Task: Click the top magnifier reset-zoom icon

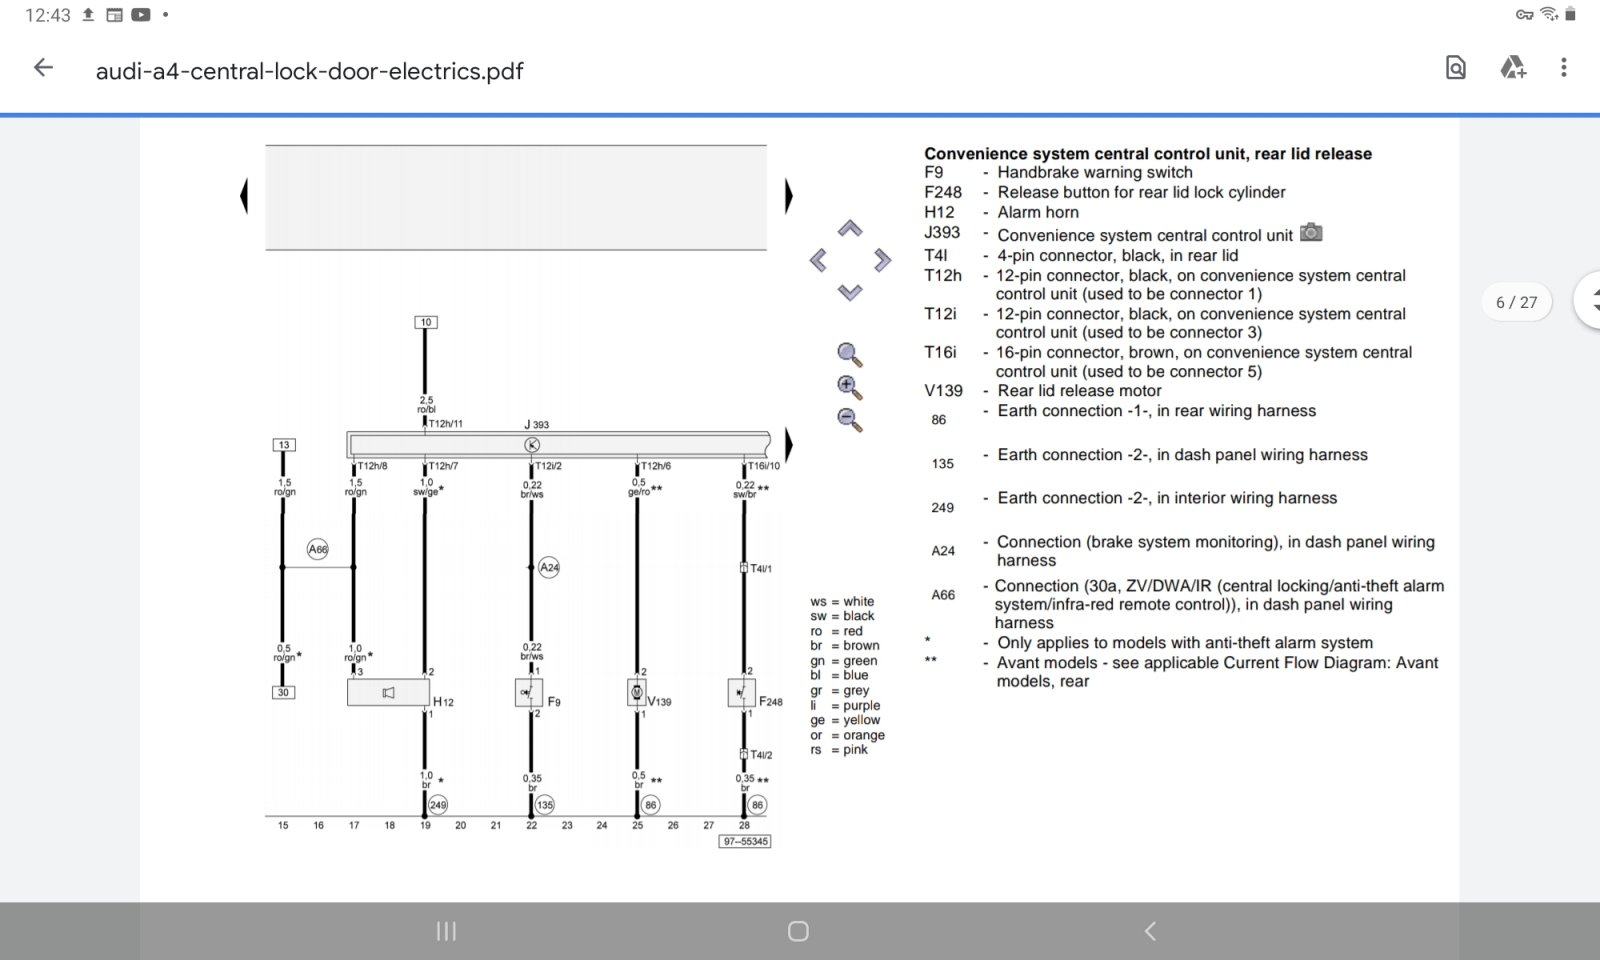Action: tap(850, 355)
